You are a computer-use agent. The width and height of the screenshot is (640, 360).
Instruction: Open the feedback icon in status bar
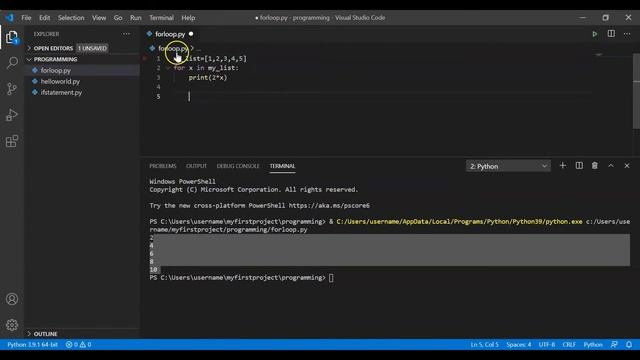tap(614, 344)
